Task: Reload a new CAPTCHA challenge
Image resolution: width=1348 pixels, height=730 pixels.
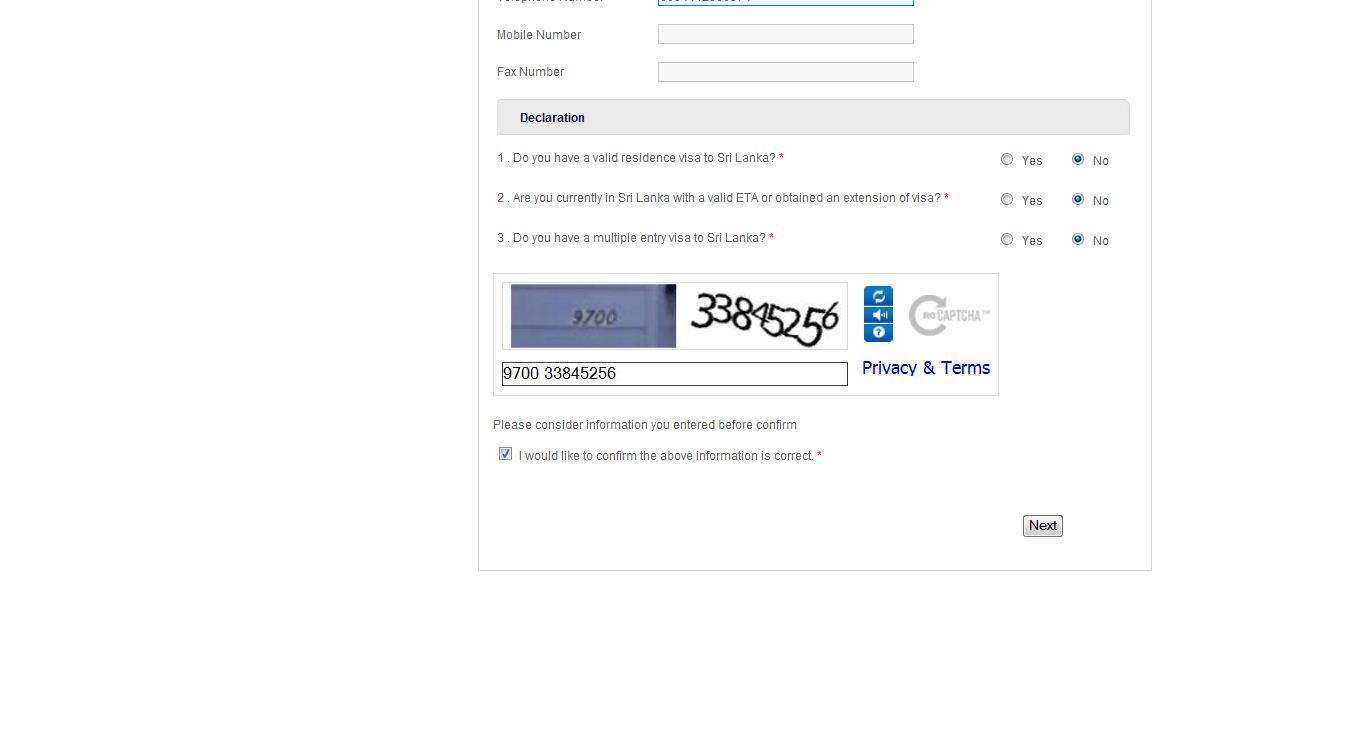Action: tap(878, 297)
